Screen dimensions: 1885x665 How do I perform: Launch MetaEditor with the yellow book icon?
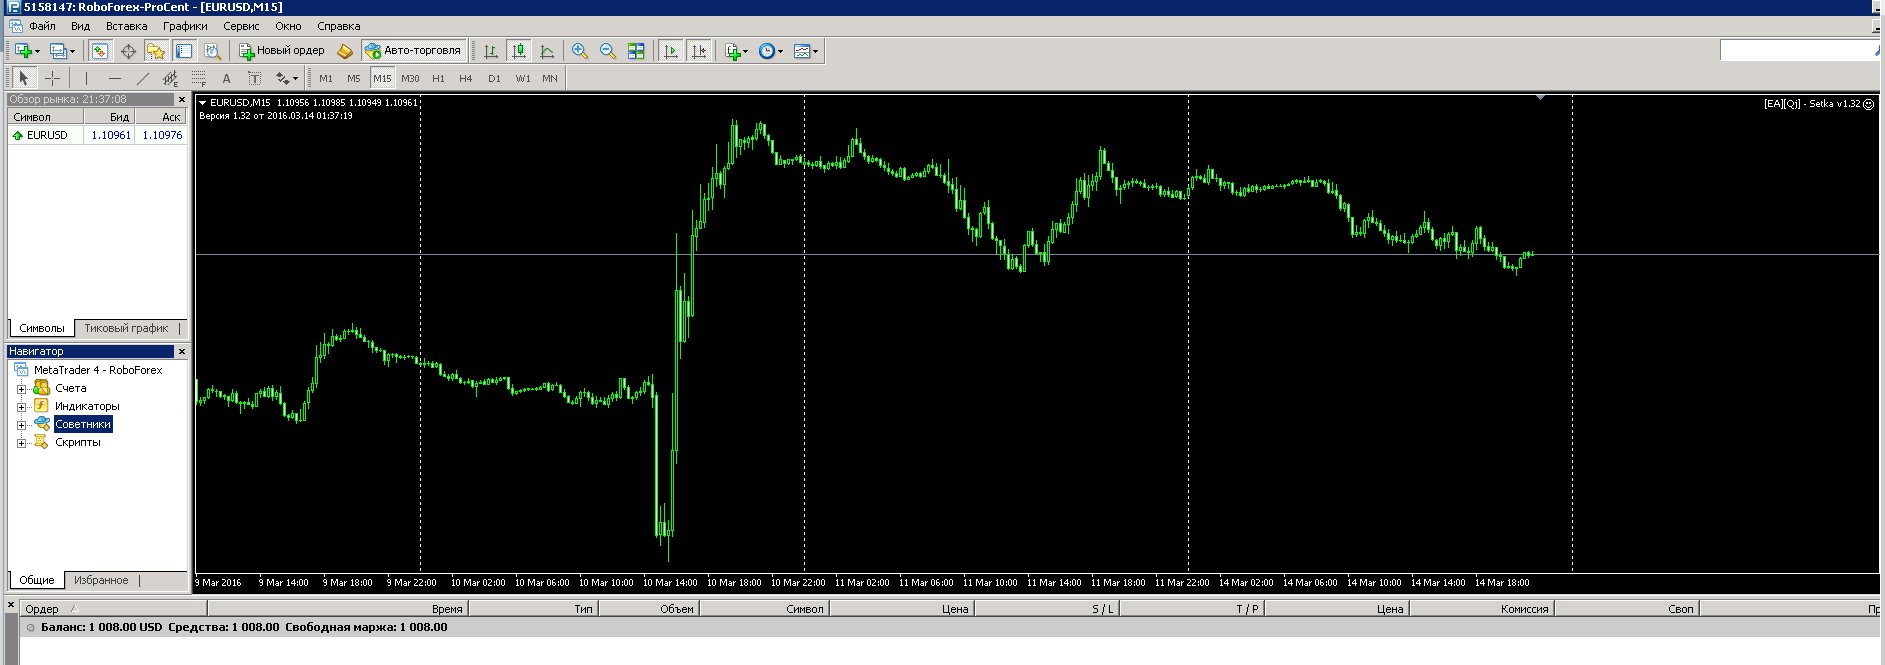click(x=345, y=51)
